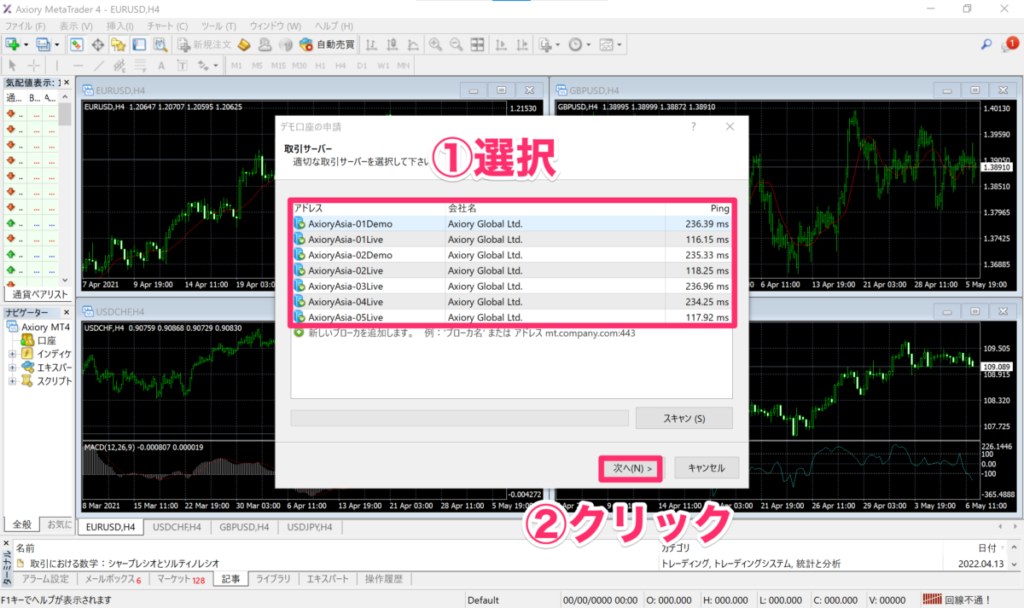1024x608 pixels.
Task: Open the MetaEditor yellow book icon
Action: coord(244,44)
